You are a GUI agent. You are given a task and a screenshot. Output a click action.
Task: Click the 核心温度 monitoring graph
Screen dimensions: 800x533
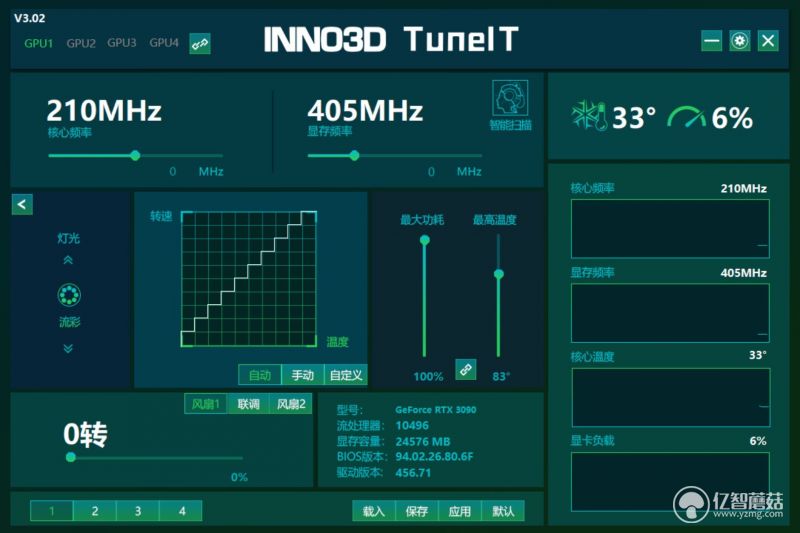point(670,397)
